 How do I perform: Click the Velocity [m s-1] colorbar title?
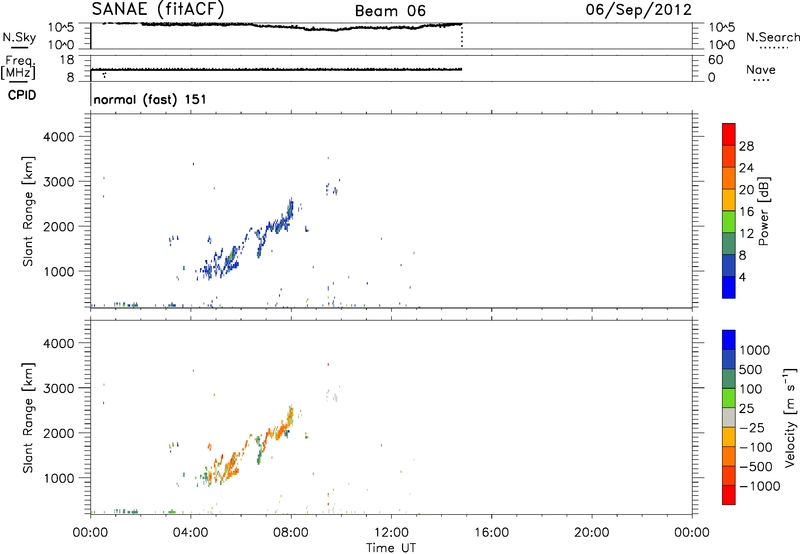pyautogui.click(x=790, y=417)
